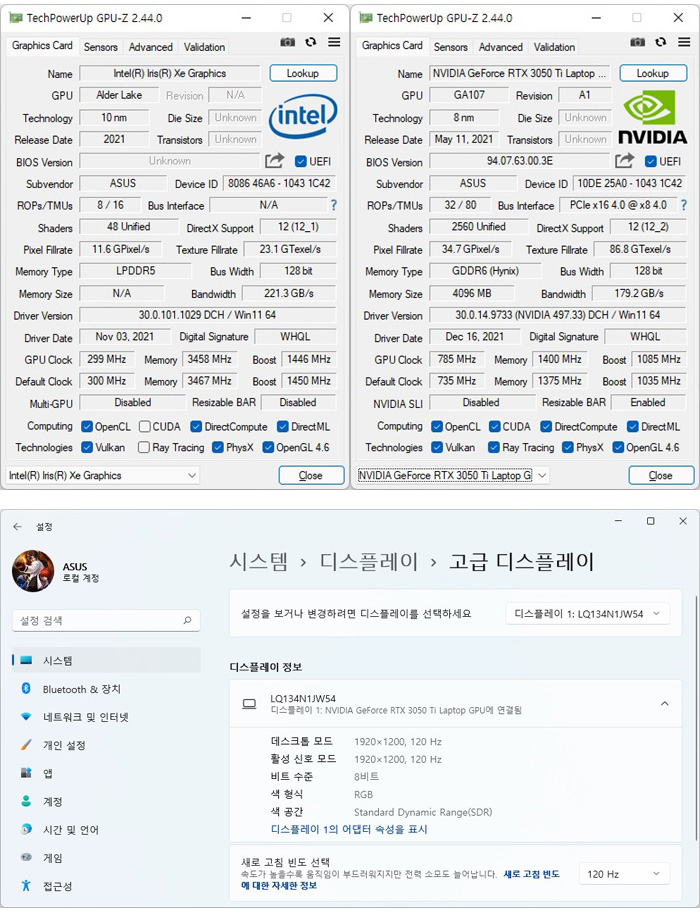Open the hamburger menu in NVIDIA GPU-Z window
The height and width of the screenshot is (913, 700).
tap(684, 42)
